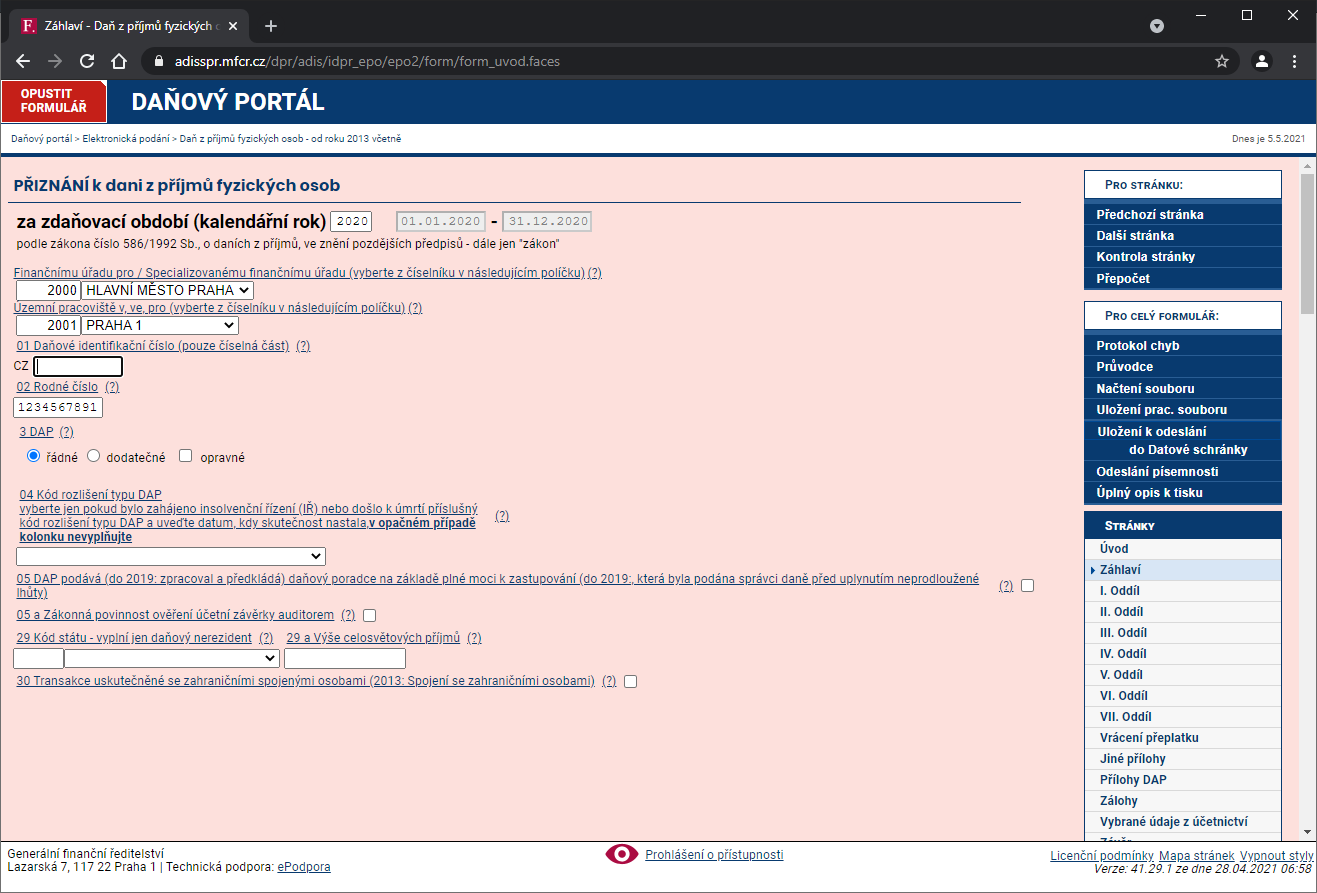Click the browser back arrow
Screen dimensions: 1317x893
pyautogui.click(x=23, y=61)
